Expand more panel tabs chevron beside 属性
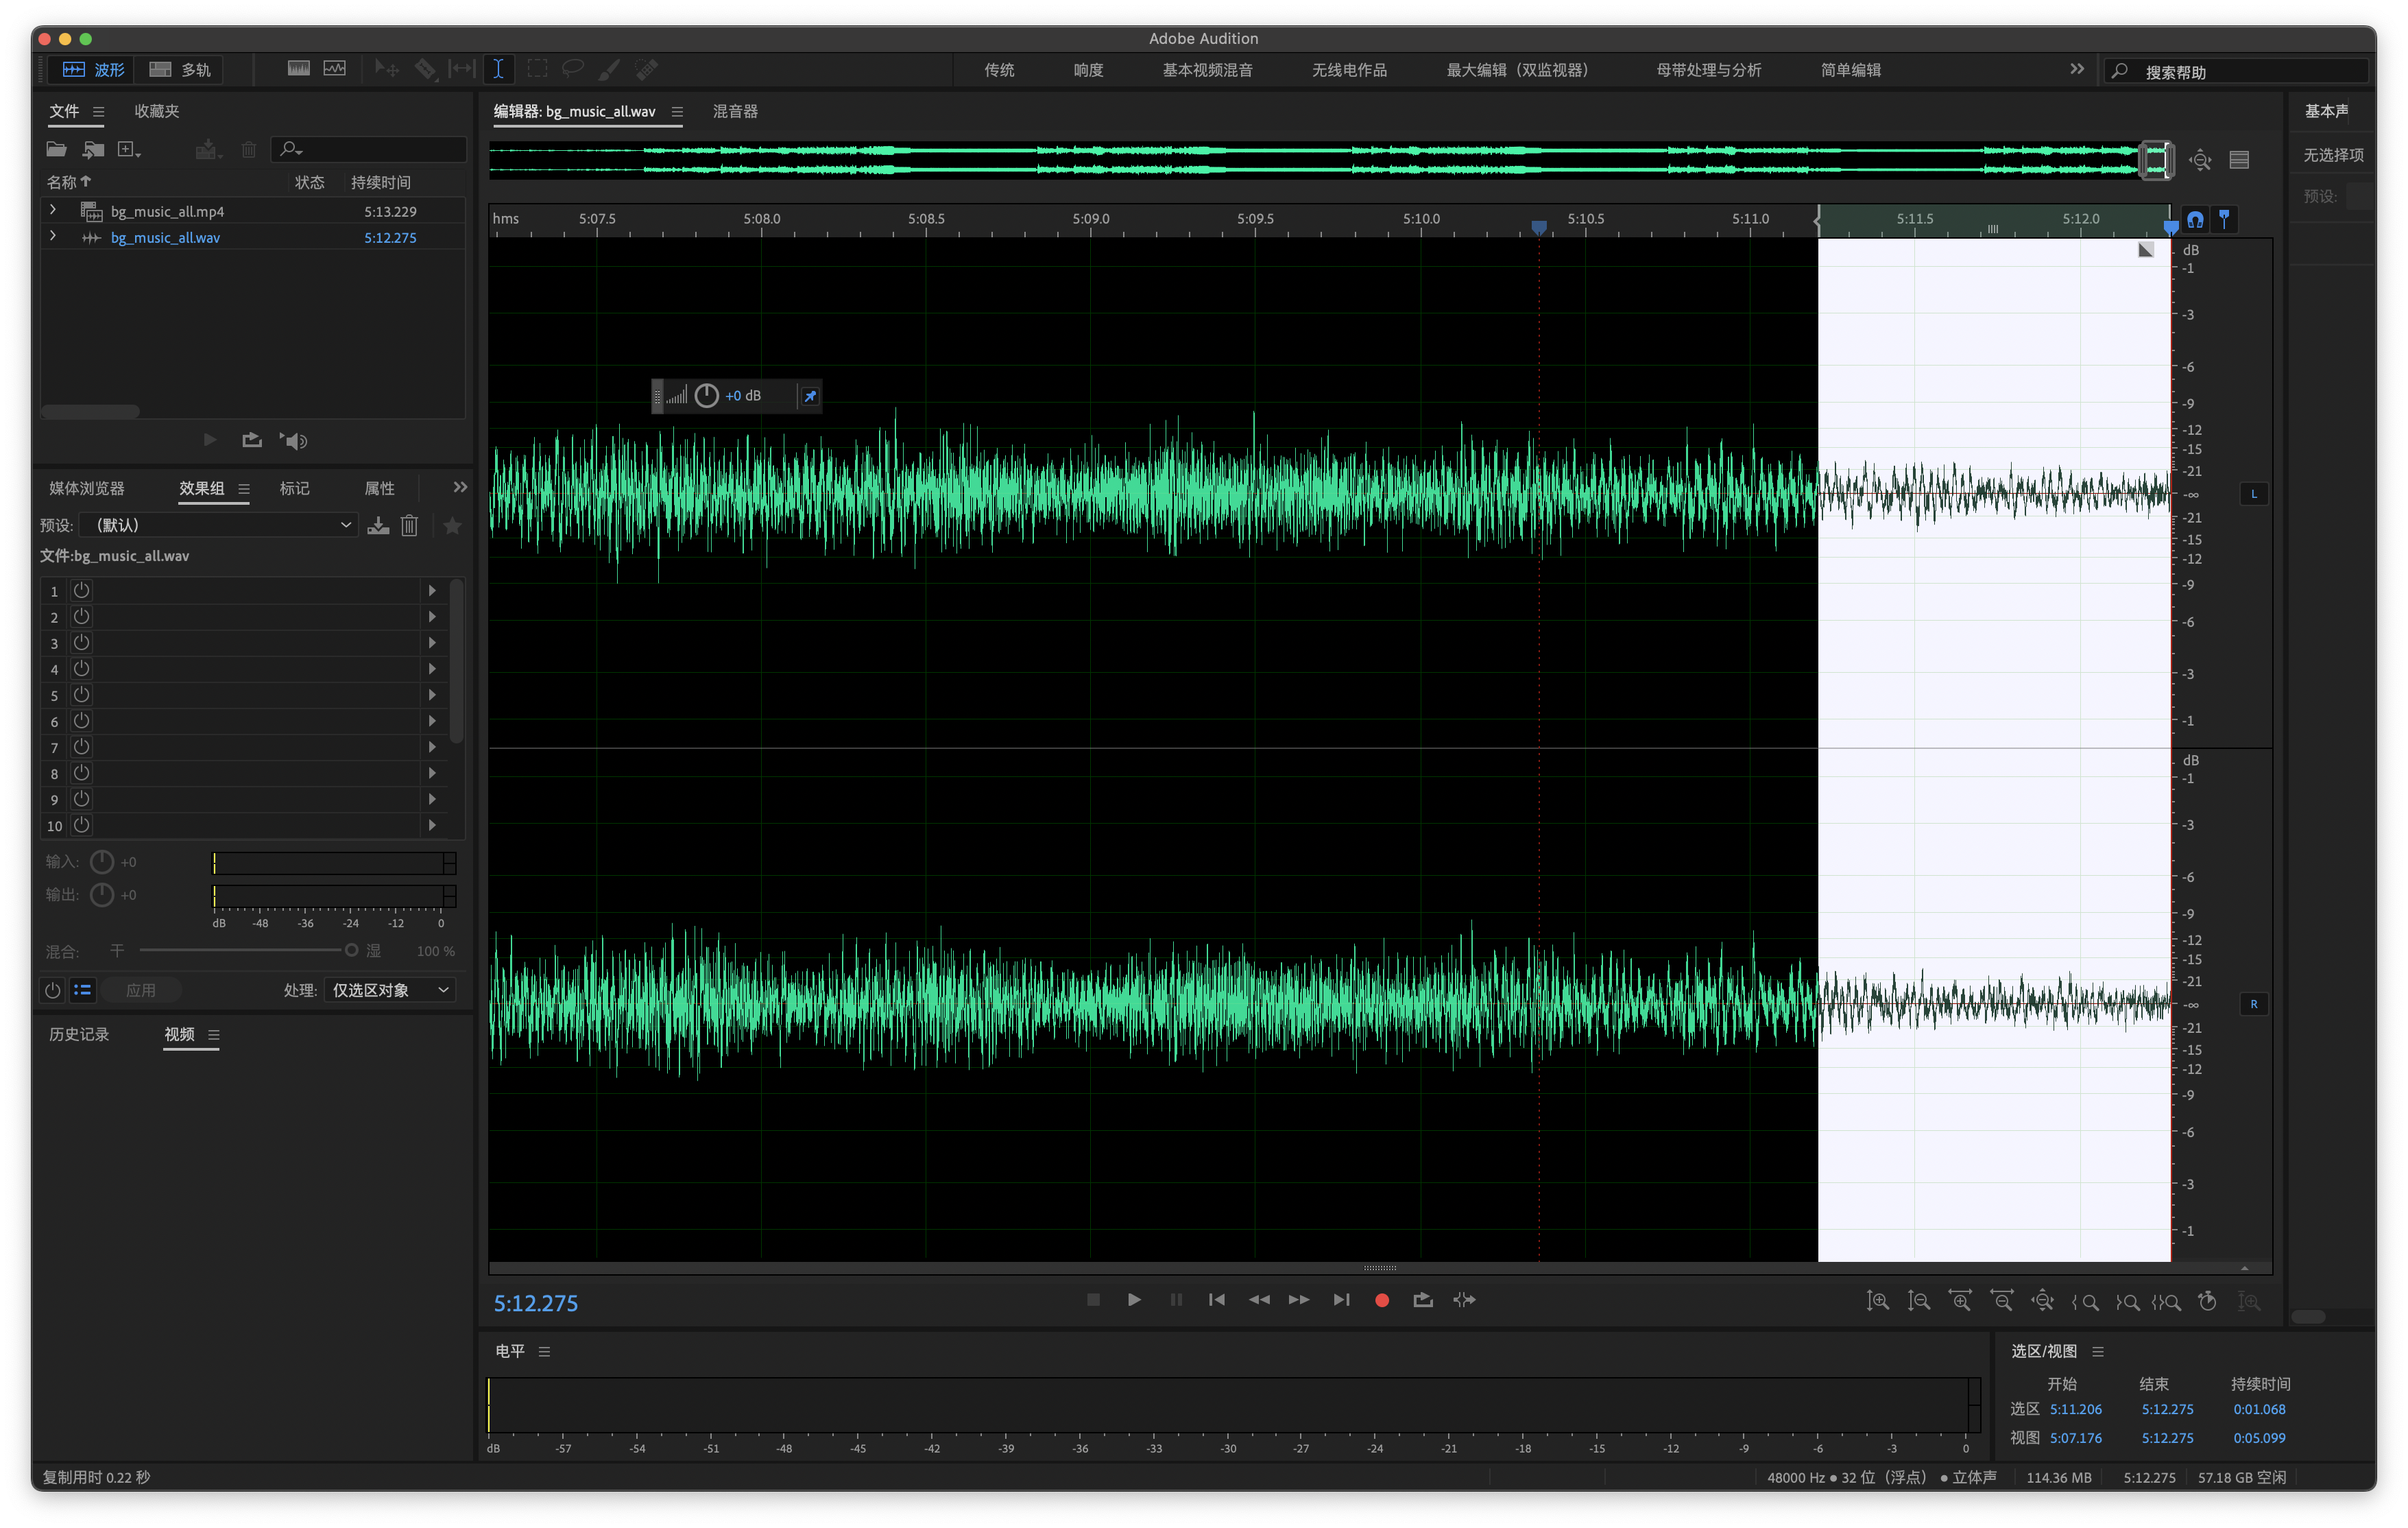 (x=460, y=487)
